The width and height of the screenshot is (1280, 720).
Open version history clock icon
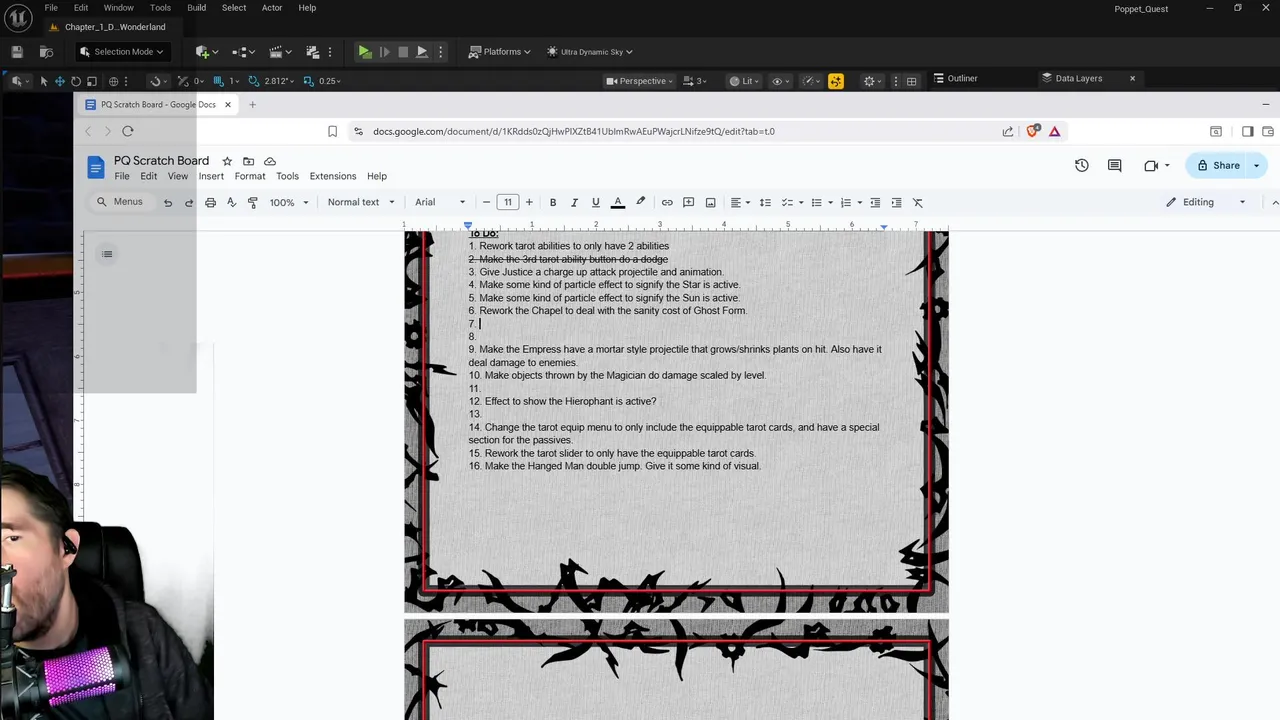tap(1081, 165)
